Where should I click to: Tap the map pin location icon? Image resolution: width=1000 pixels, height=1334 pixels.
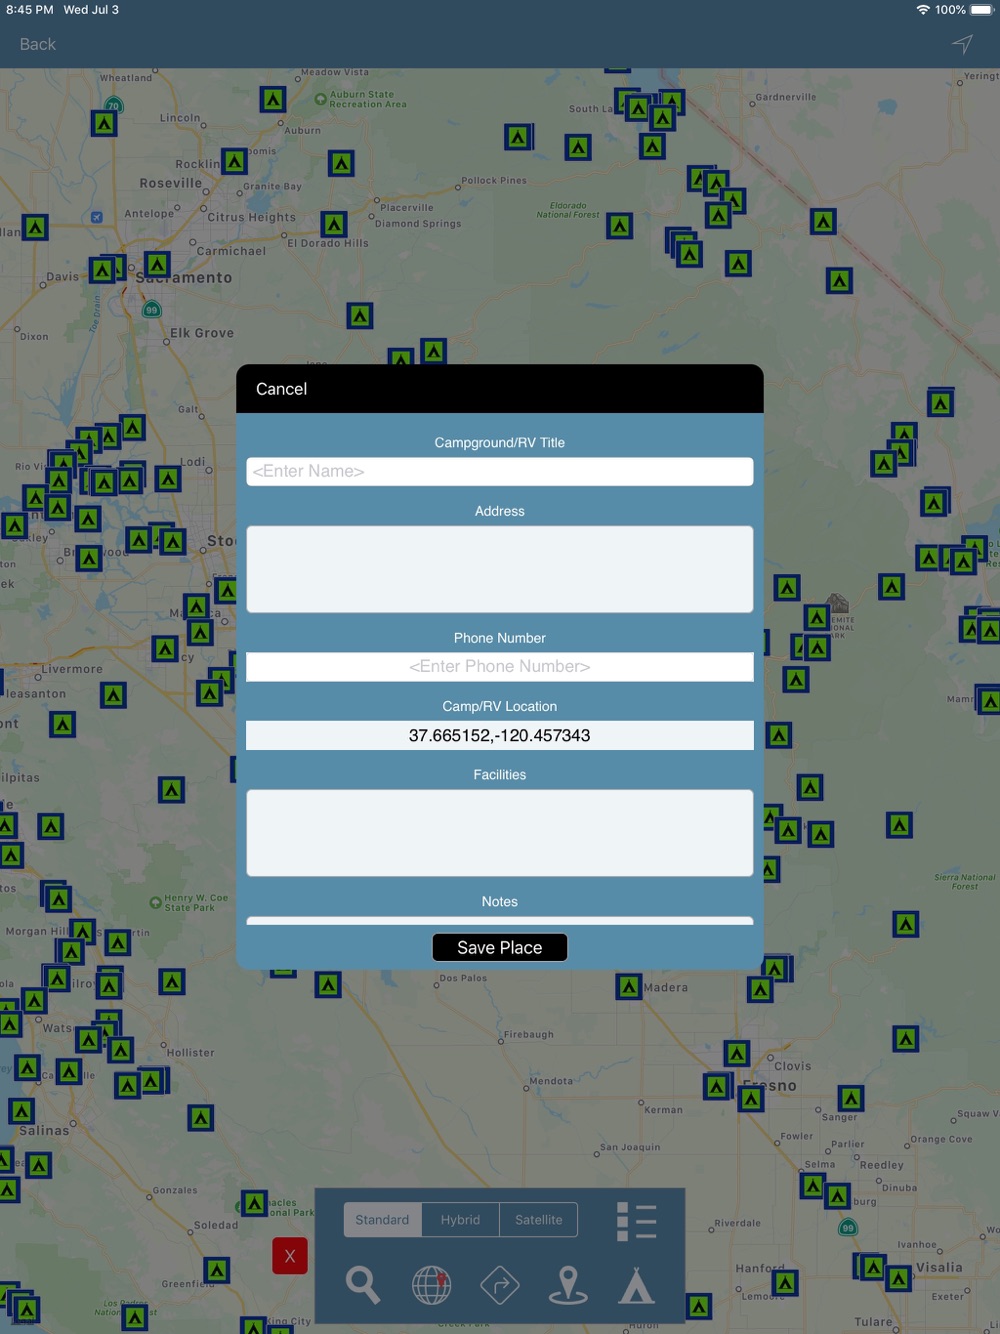click(x=568, y=1285)
